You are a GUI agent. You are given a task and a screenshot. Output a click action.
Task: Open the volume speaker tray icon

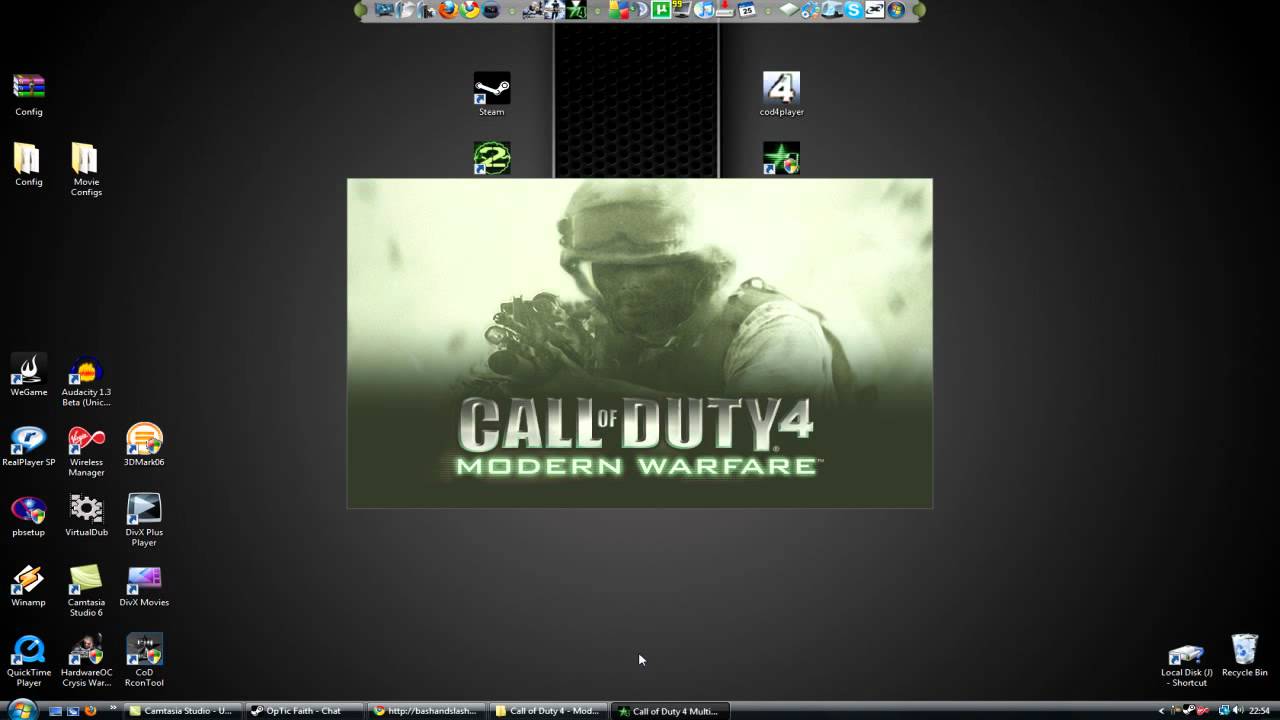1238,710
